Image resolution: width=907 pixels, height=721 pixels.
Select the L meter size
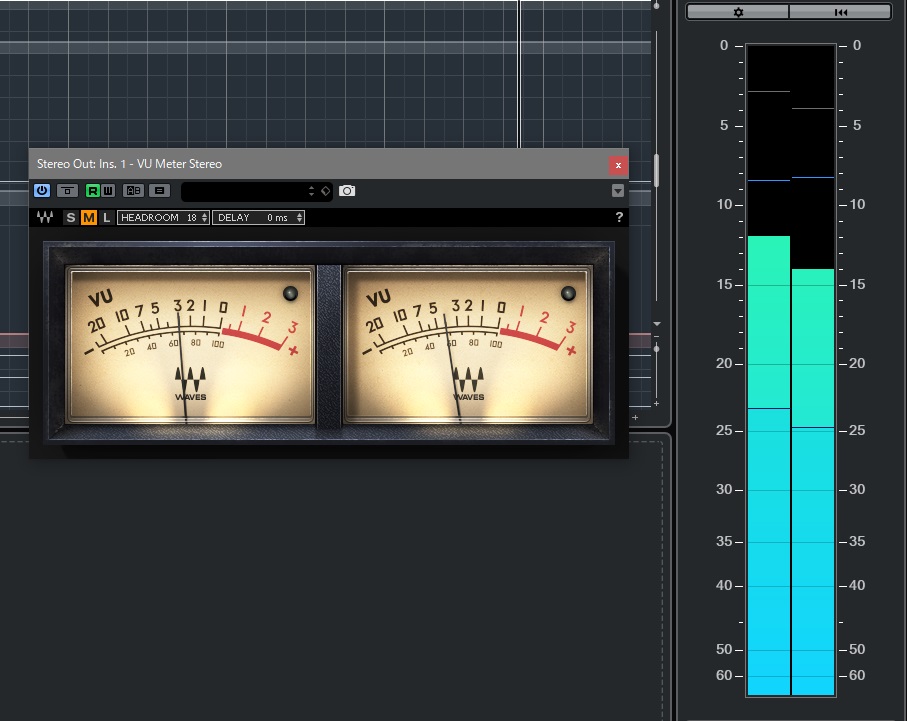(x=106, y=218)
